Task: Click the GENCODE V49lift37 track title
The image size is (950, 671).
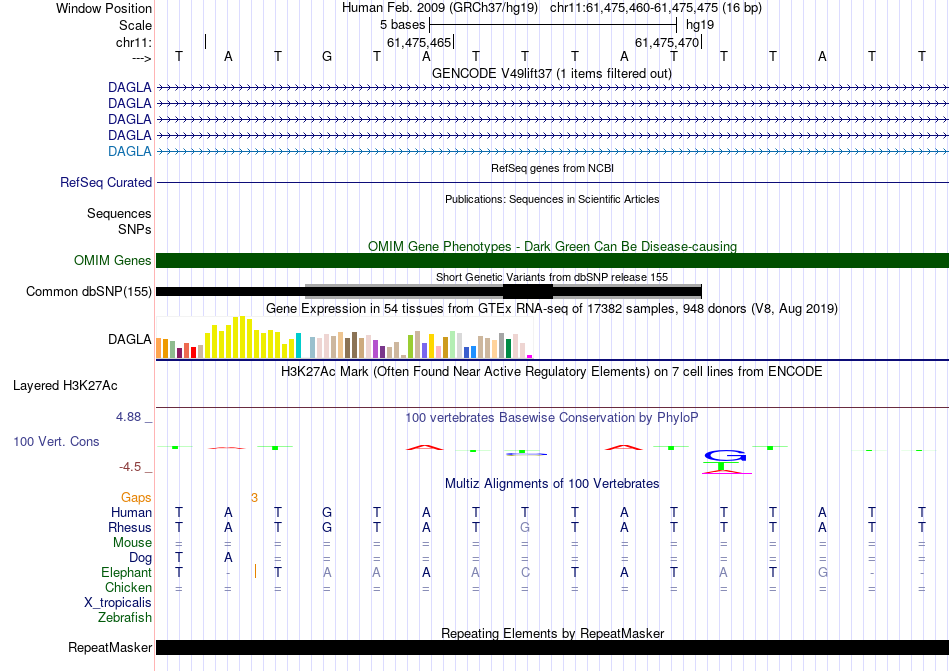Action: pyautogui.click(x=552, y=73)
